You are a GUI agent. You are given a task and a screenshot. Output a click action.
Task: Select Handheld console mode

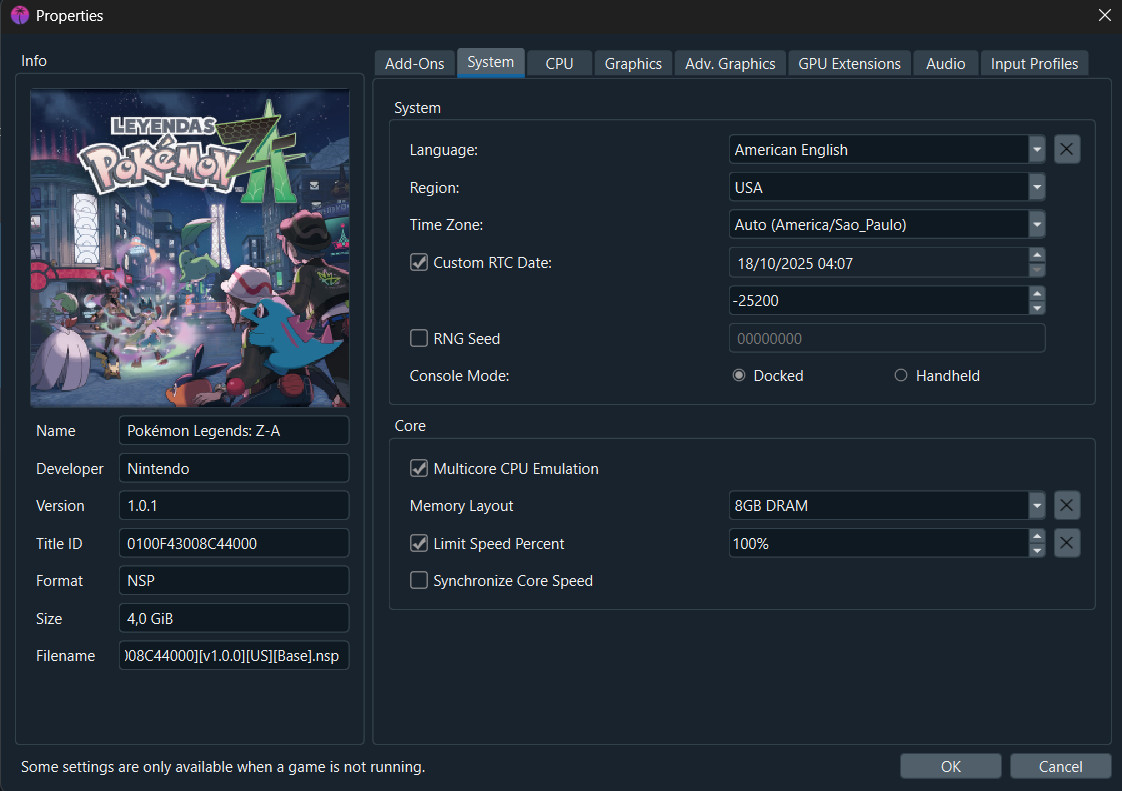[901, 376]
